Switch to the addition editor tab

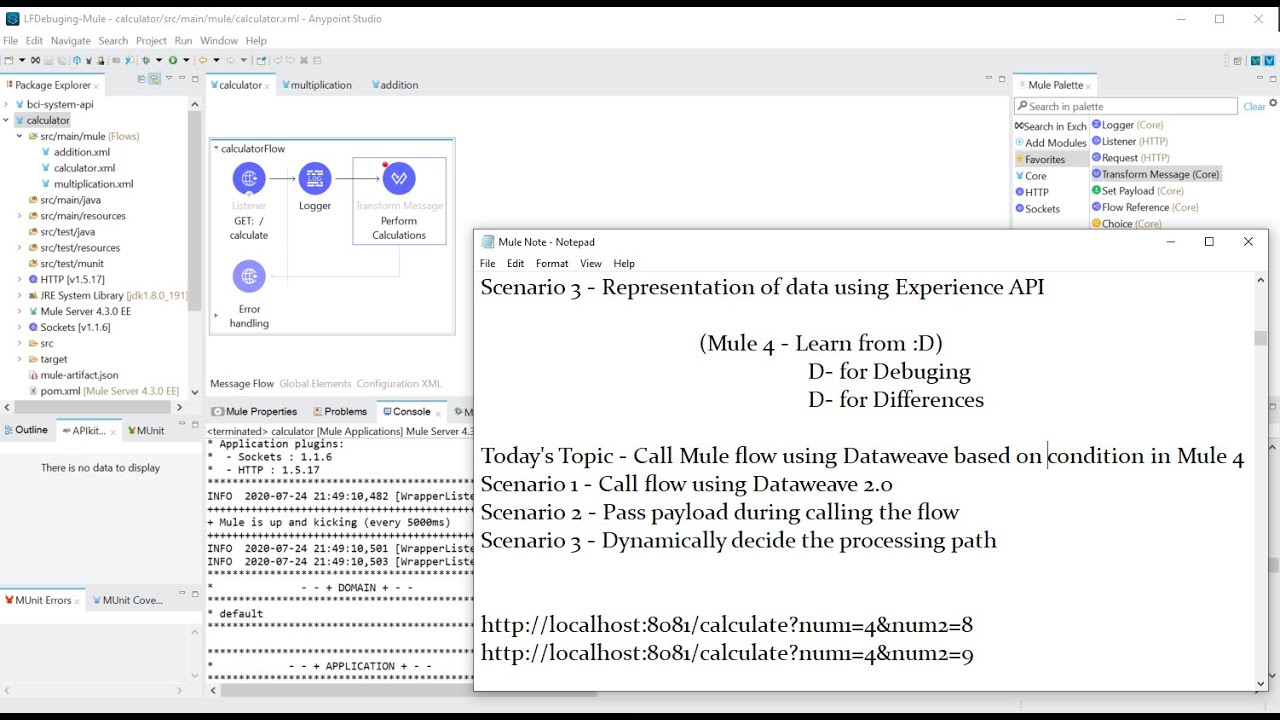pyautogui.click(x=395, y=85)
